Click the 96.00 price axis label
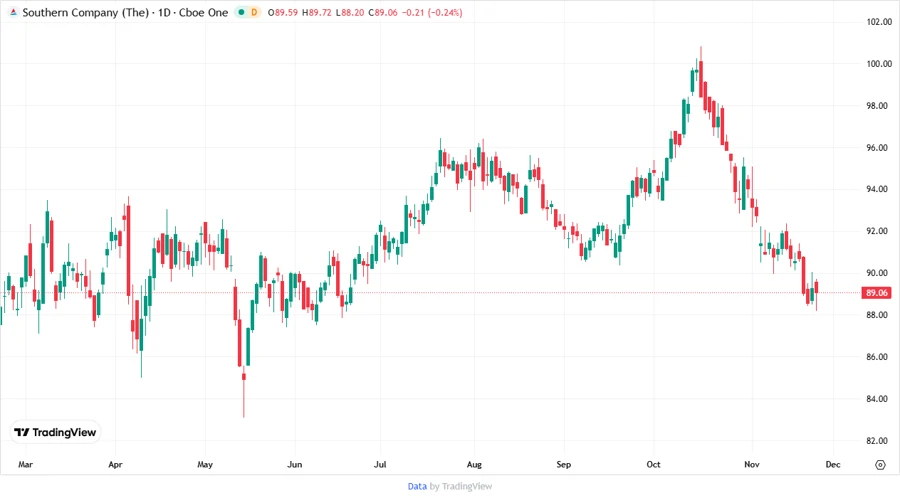The width and height of the screenshot is (900, 498). pyautogui.click(x=877, y=147)
